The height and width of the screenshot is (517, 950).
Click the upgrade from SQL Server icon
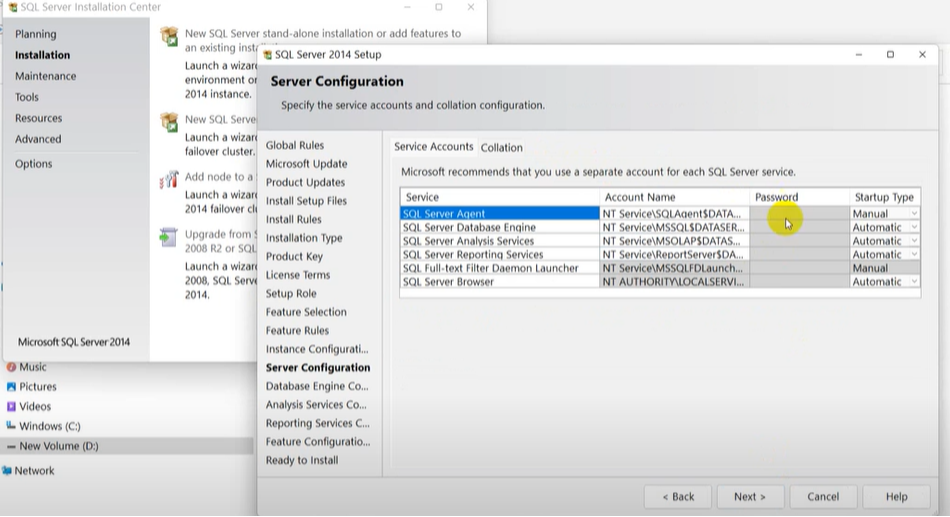coord(169,237)
